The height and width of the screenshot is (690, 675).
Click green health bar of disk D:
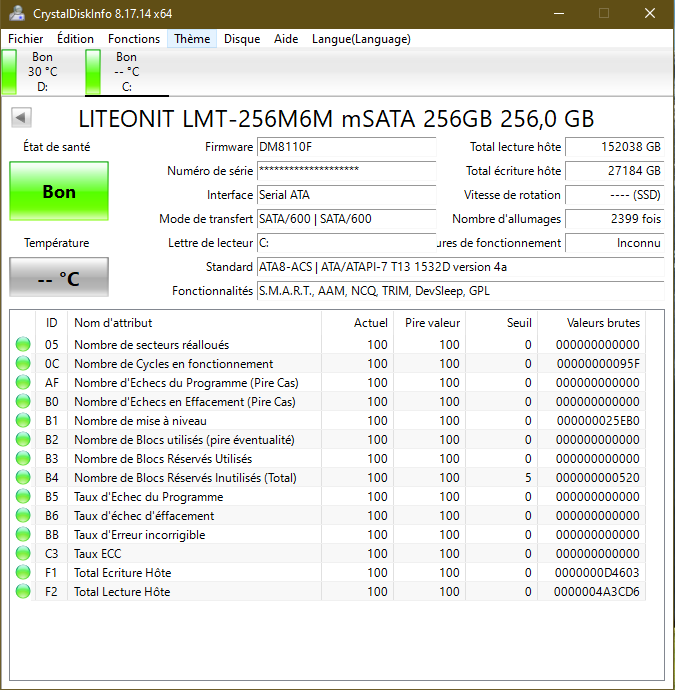9,72
